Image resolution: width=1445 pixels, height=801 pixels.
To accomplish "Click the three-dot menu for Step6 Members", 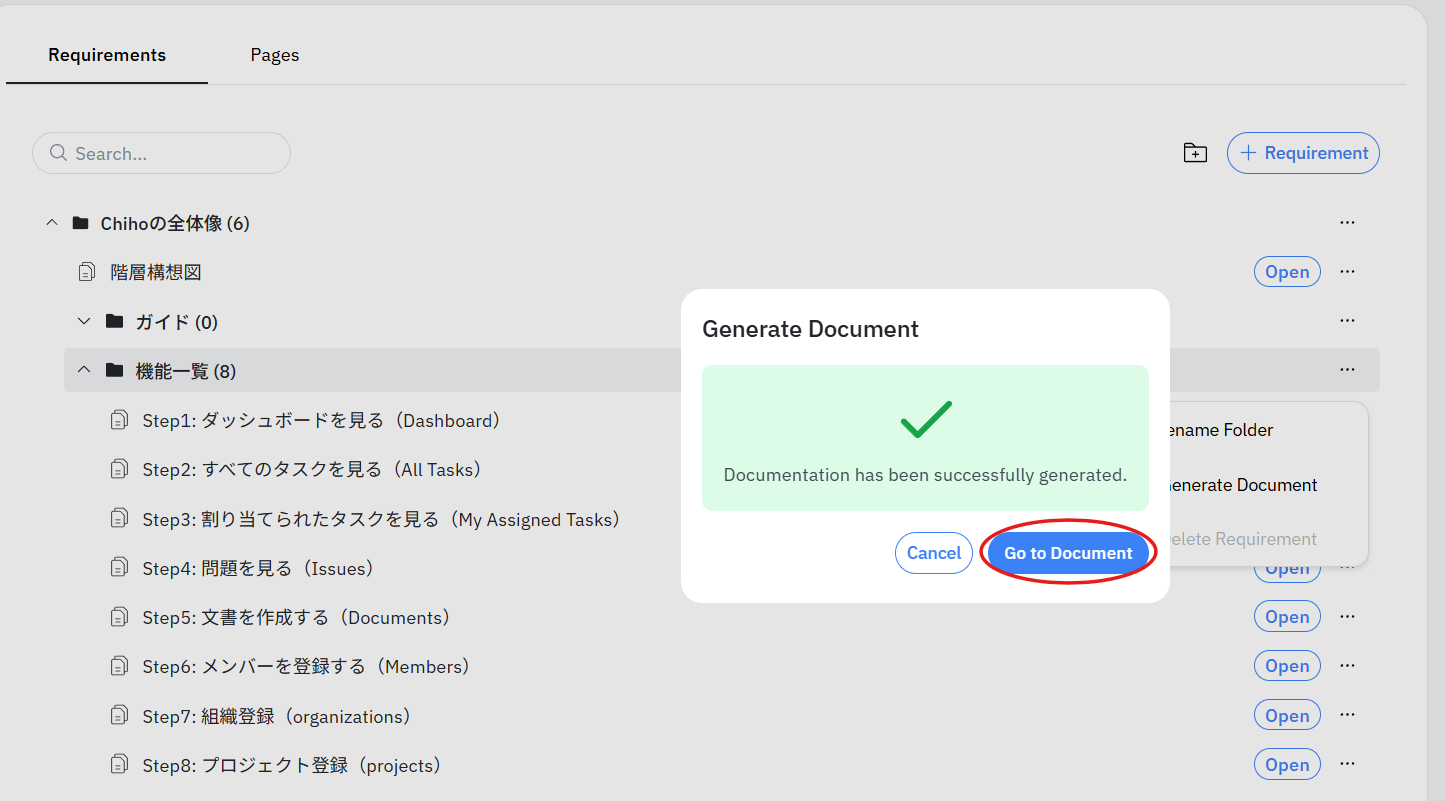I will pos(1347,666).
